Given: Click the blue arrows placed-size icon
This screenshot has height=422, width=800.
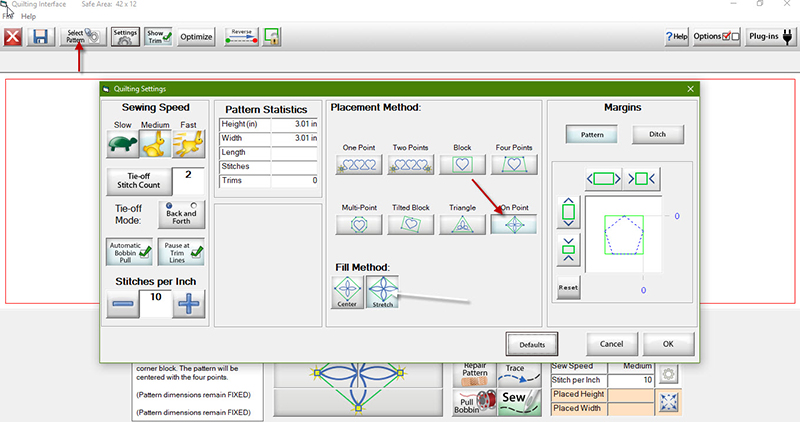Looking at the screenshot, I should pyautogui.click(x=668, y=402).
